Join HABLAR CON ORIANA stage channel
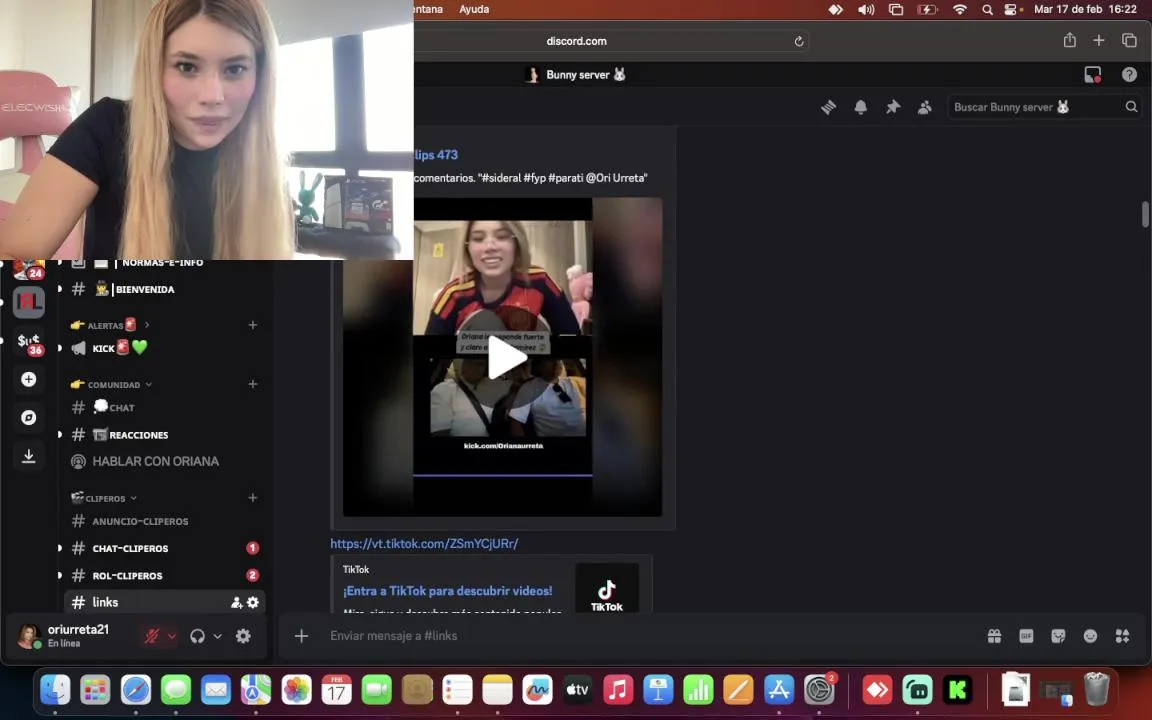This screenshot has height=720, width=1152. [165, 461]
